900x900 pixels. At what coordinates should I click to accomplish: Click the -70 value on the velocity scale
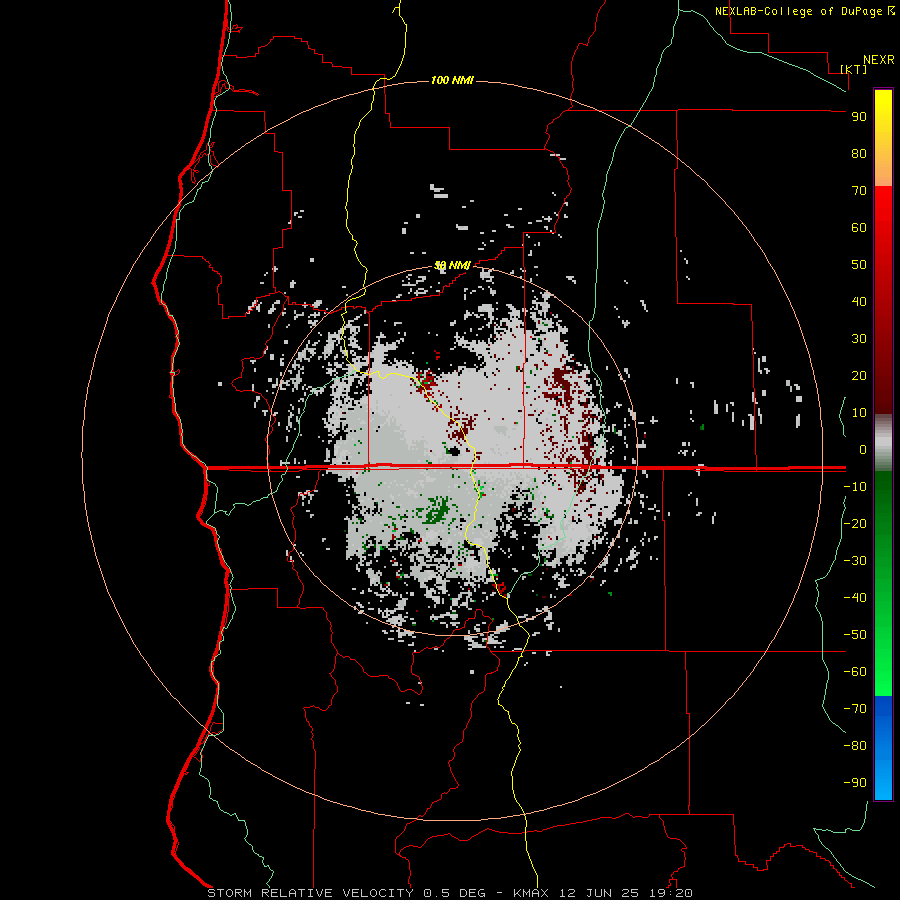(x=855, y=709)
